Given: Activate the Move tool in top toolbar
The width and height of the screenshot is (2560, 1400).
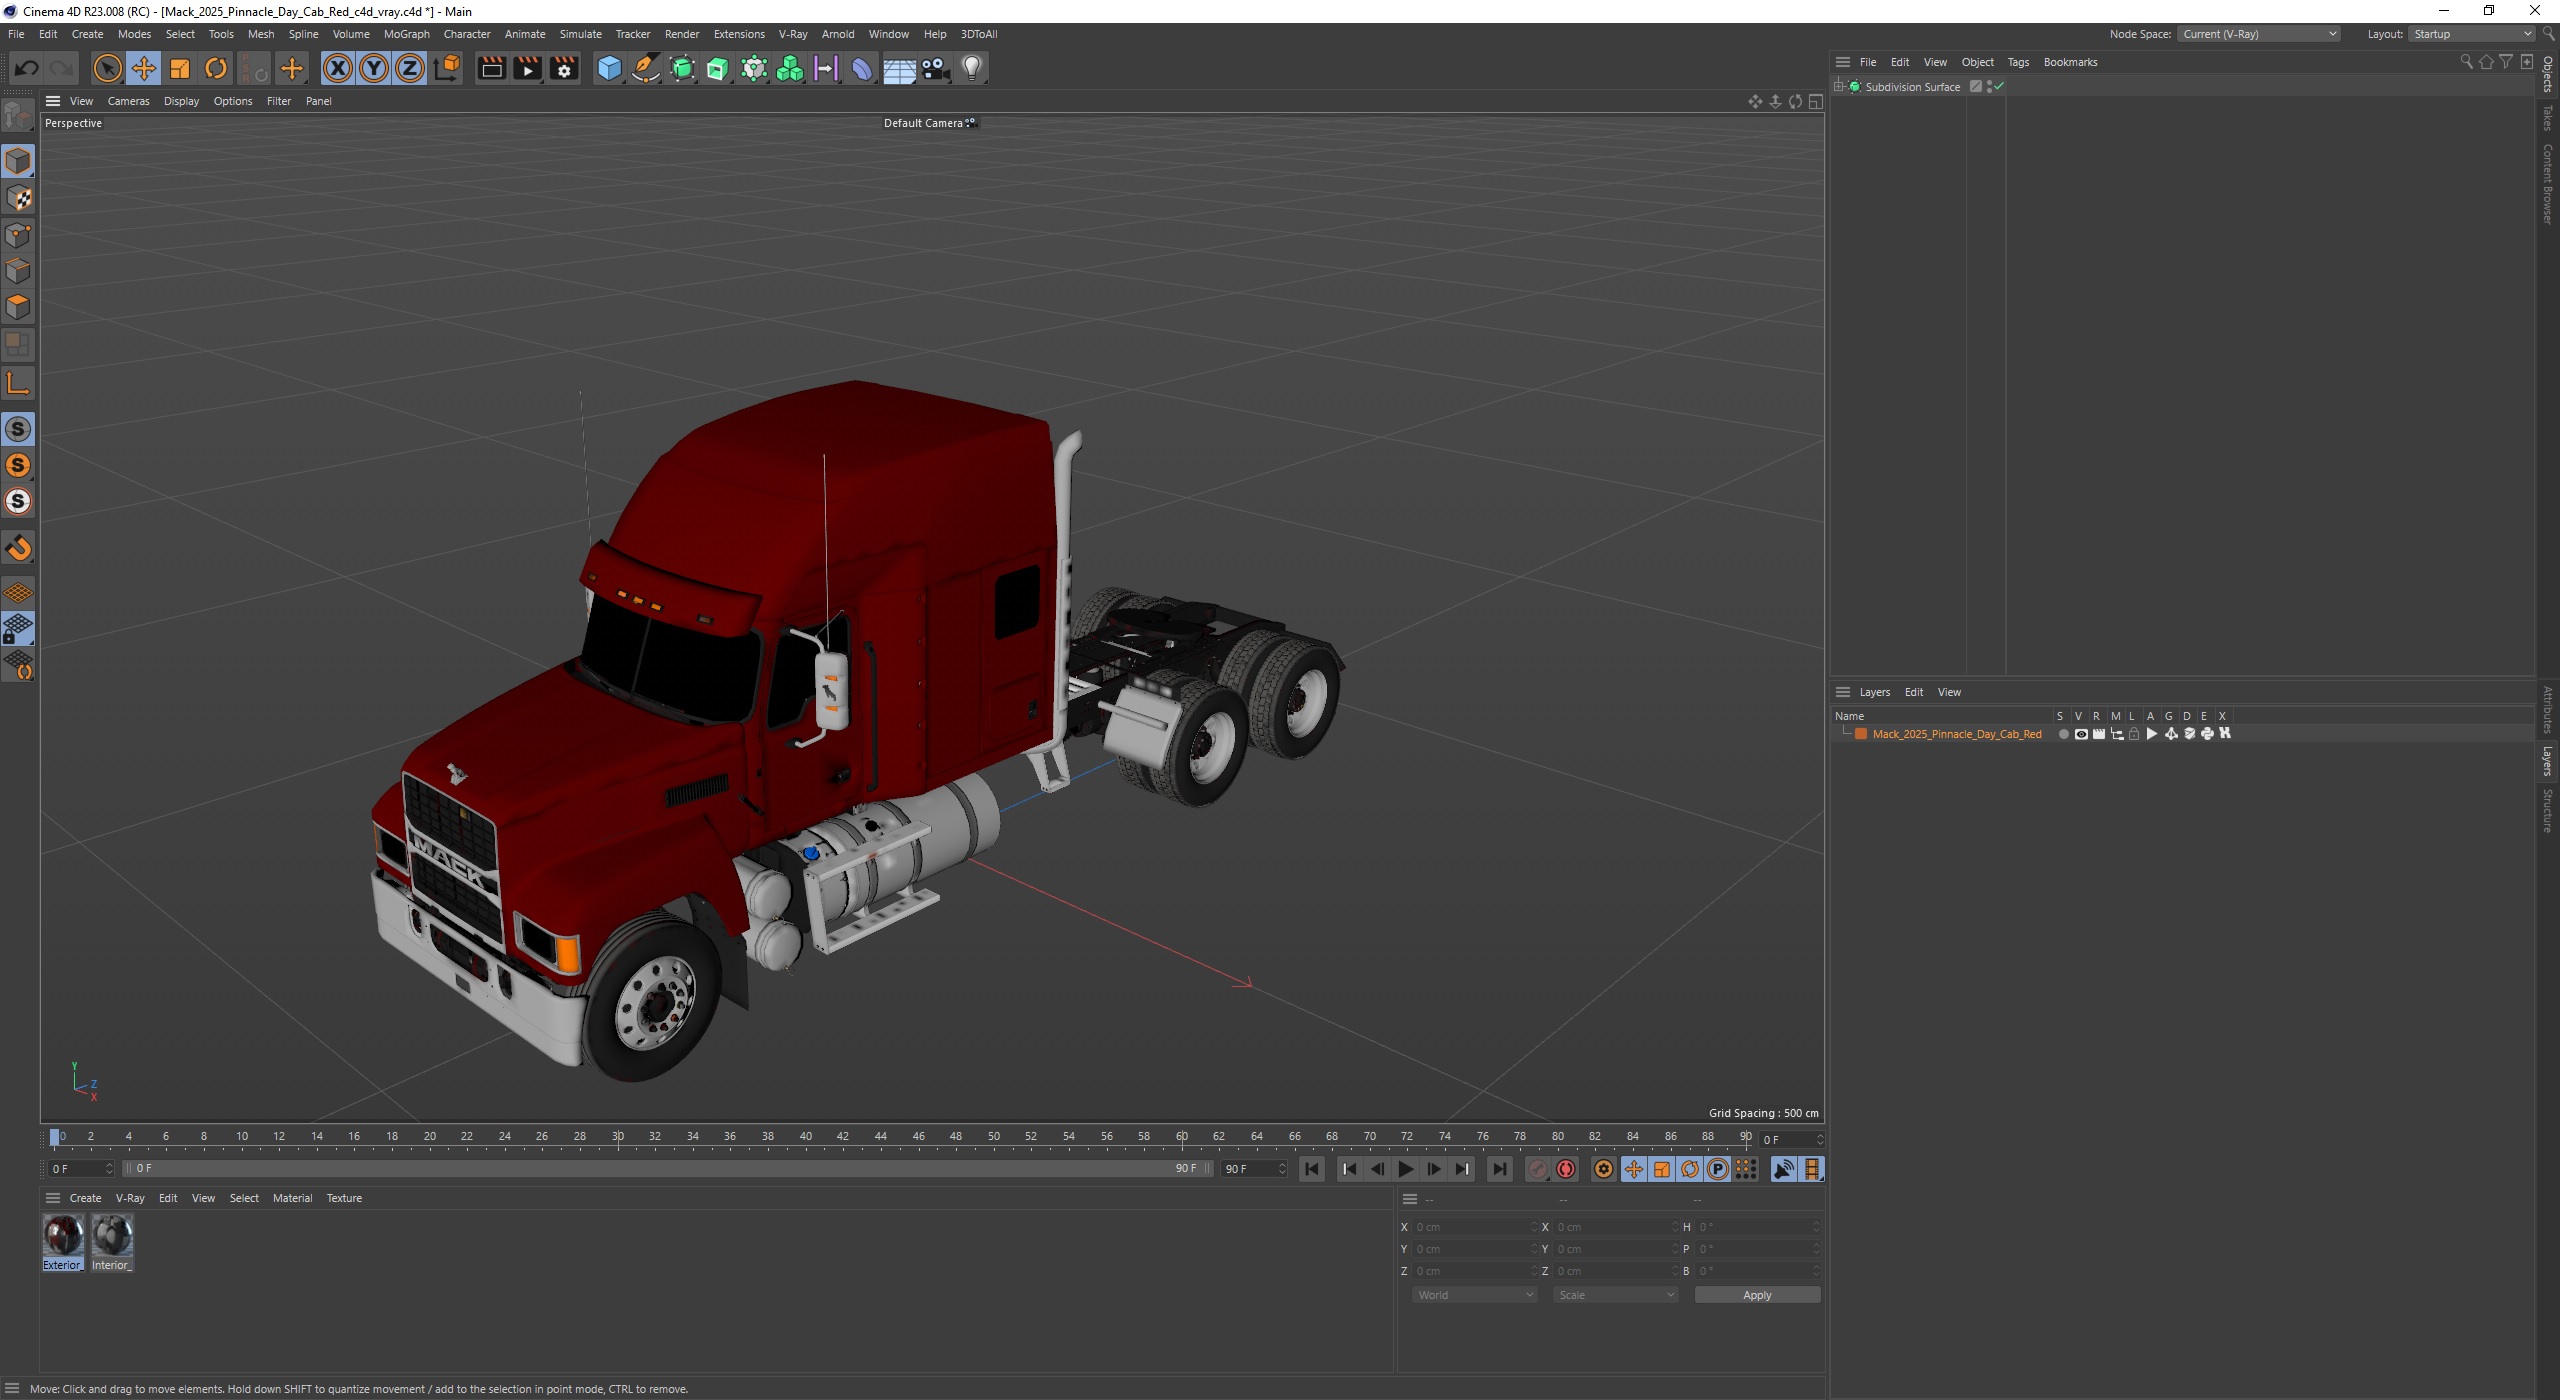Looking at the screenshot, I should pos(143,68).
